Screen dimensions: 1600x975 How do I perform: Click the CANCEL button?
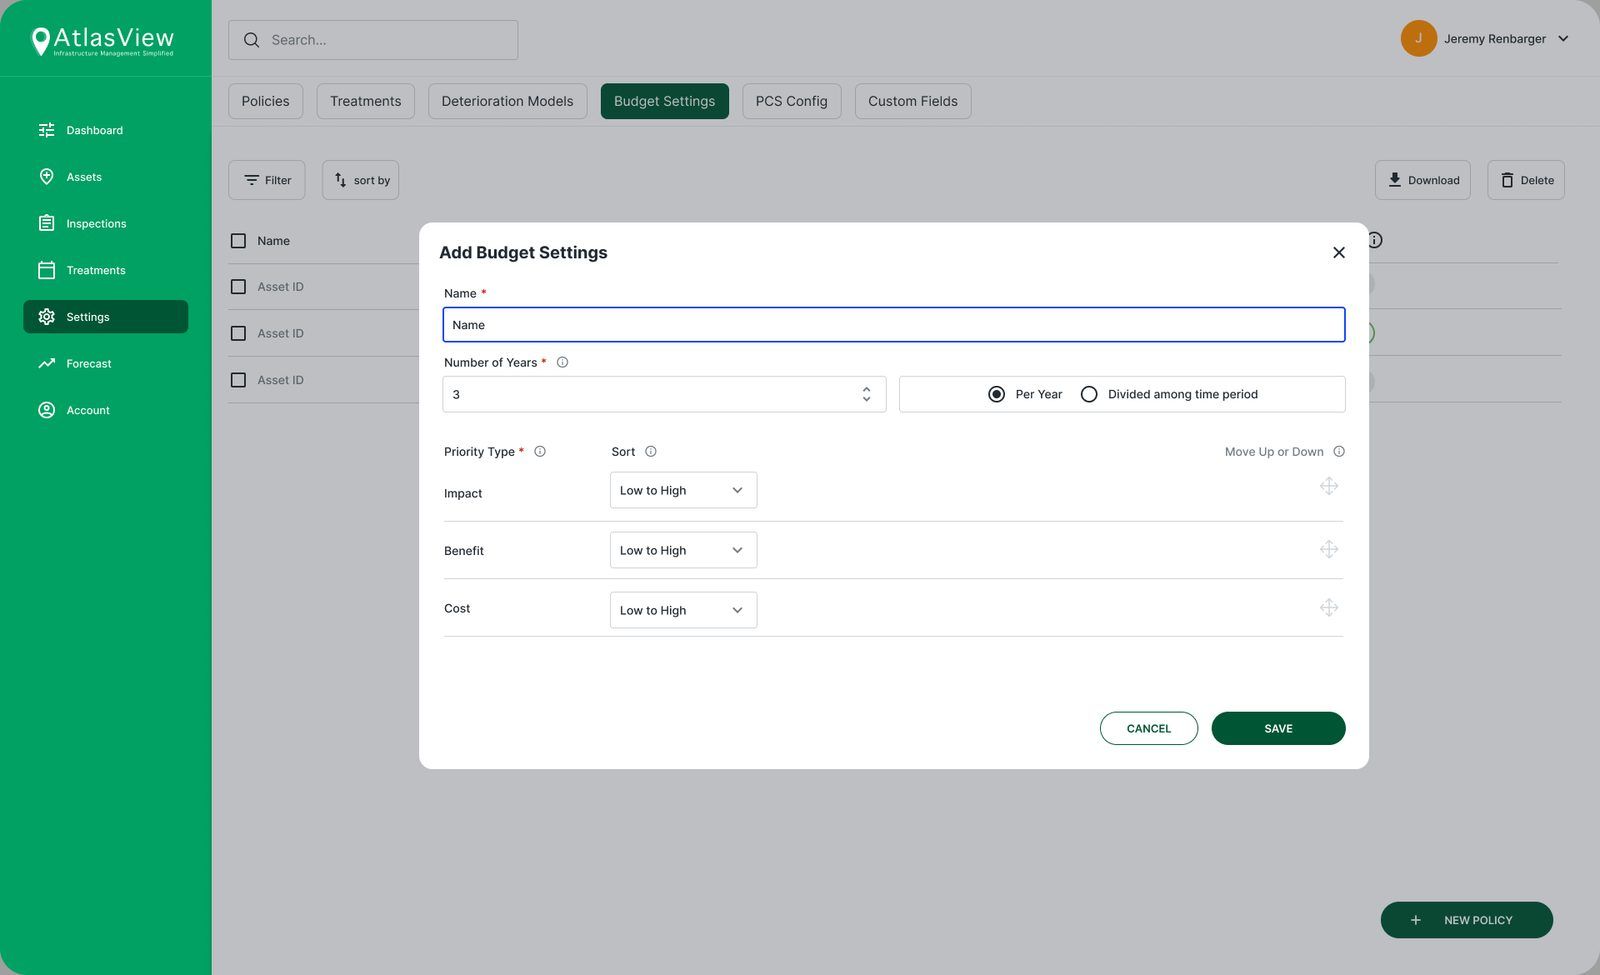point(1148,728)
